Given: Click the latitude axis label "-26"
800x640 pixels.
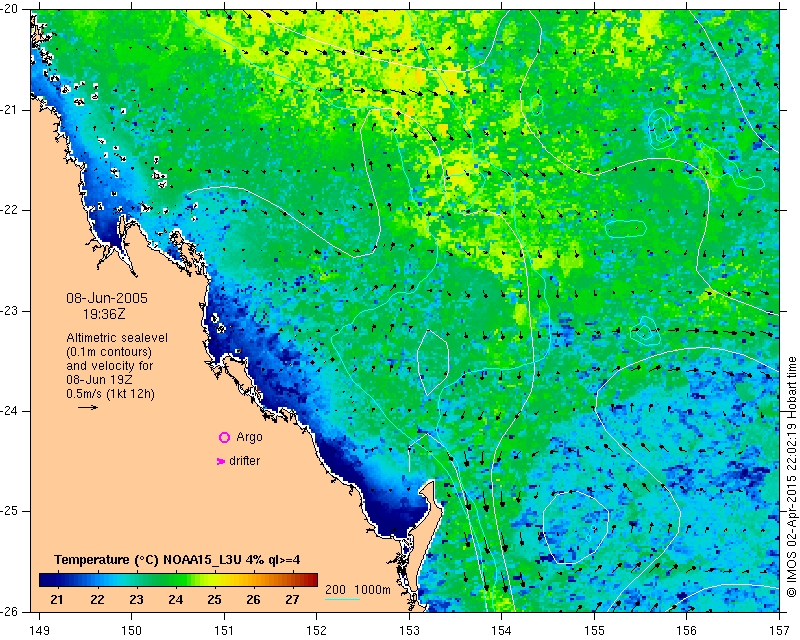Looking at the screenshot, I should [x=9, y=611].
